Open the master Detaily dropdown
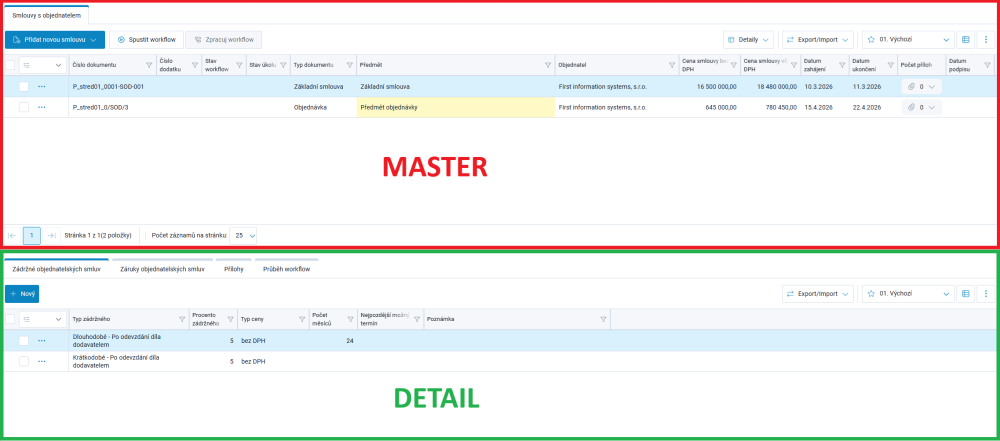Viewport: 1000px width, 441px height. [748, 40]
